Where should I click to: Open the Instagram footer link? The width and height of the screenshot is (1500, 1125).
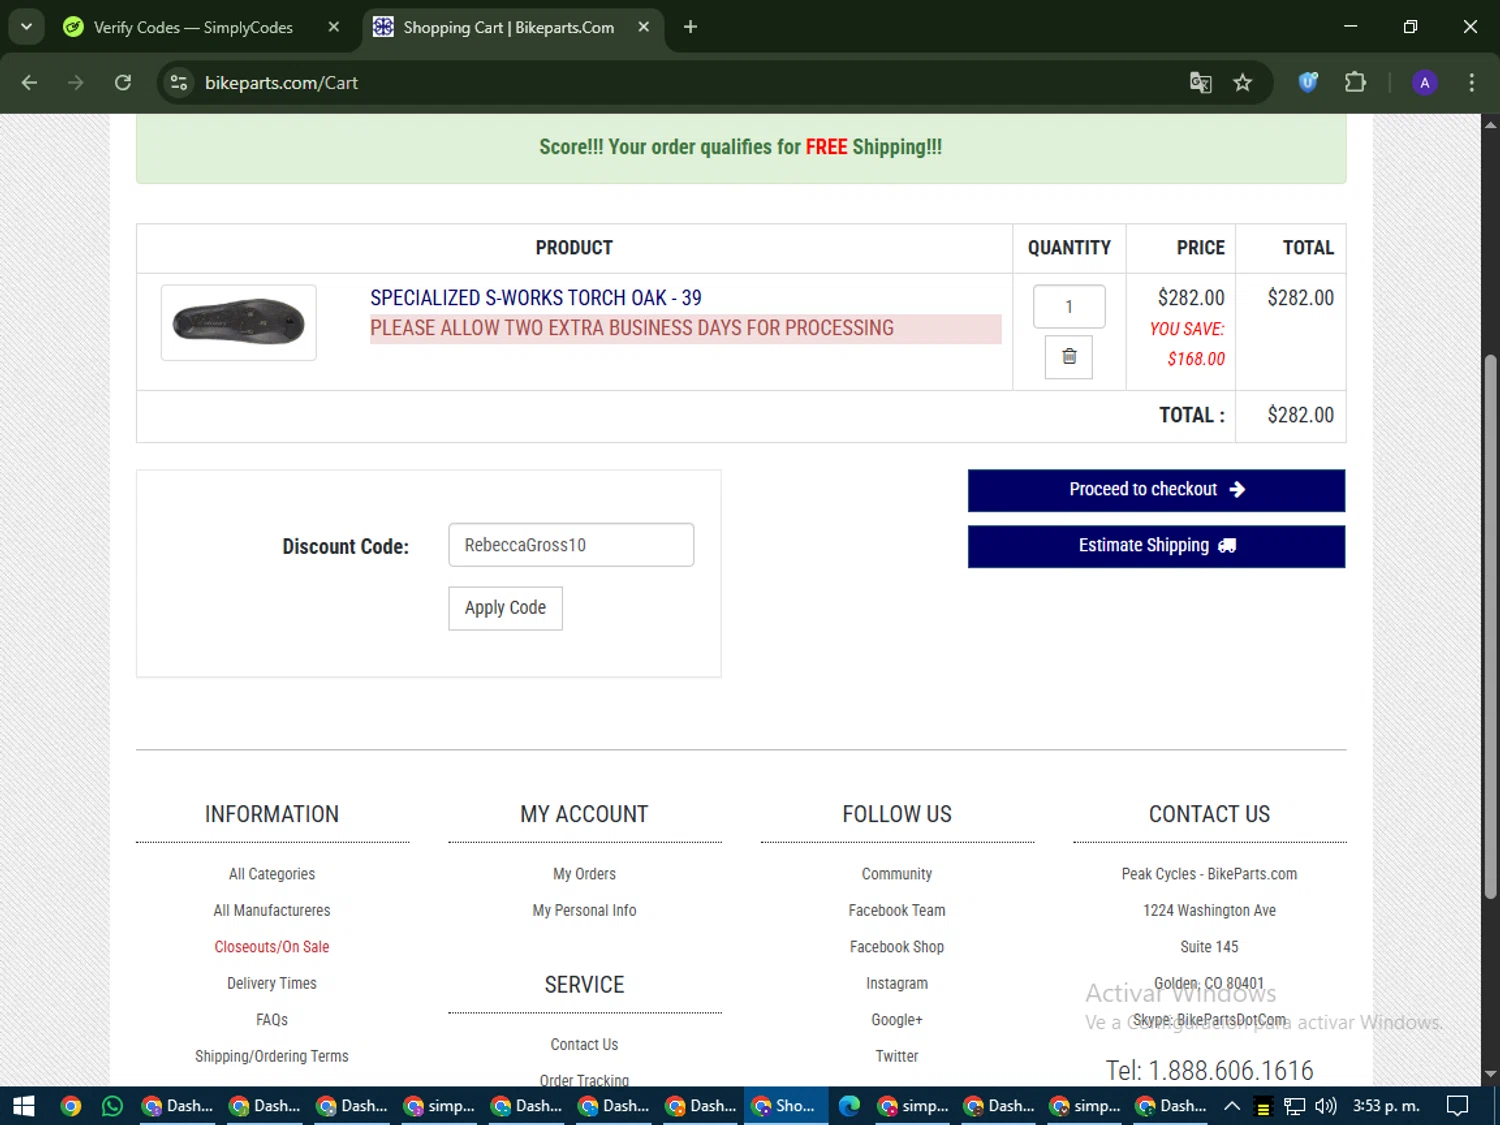point(897,984)
